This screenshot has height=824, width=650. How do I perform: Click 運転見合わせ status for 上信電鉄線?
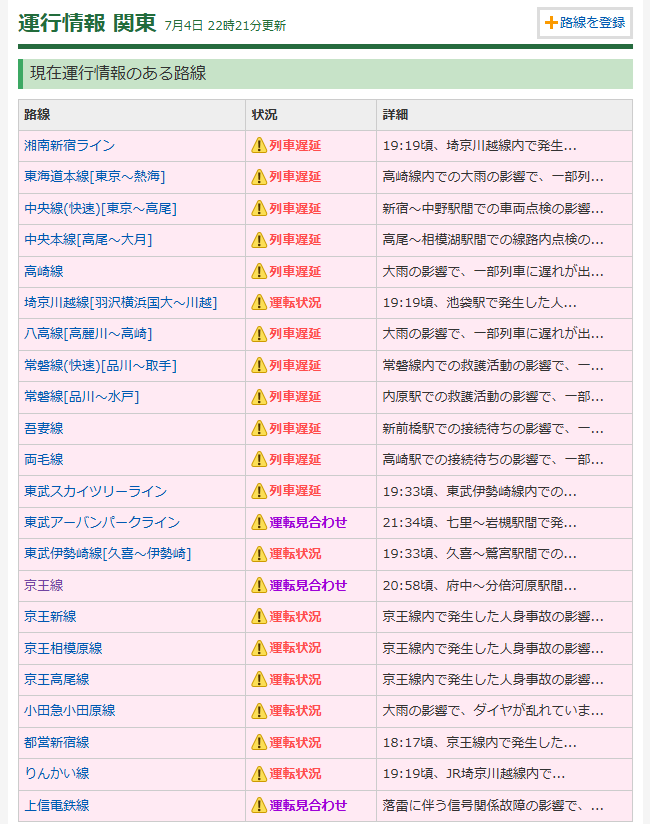click(308, 805)
